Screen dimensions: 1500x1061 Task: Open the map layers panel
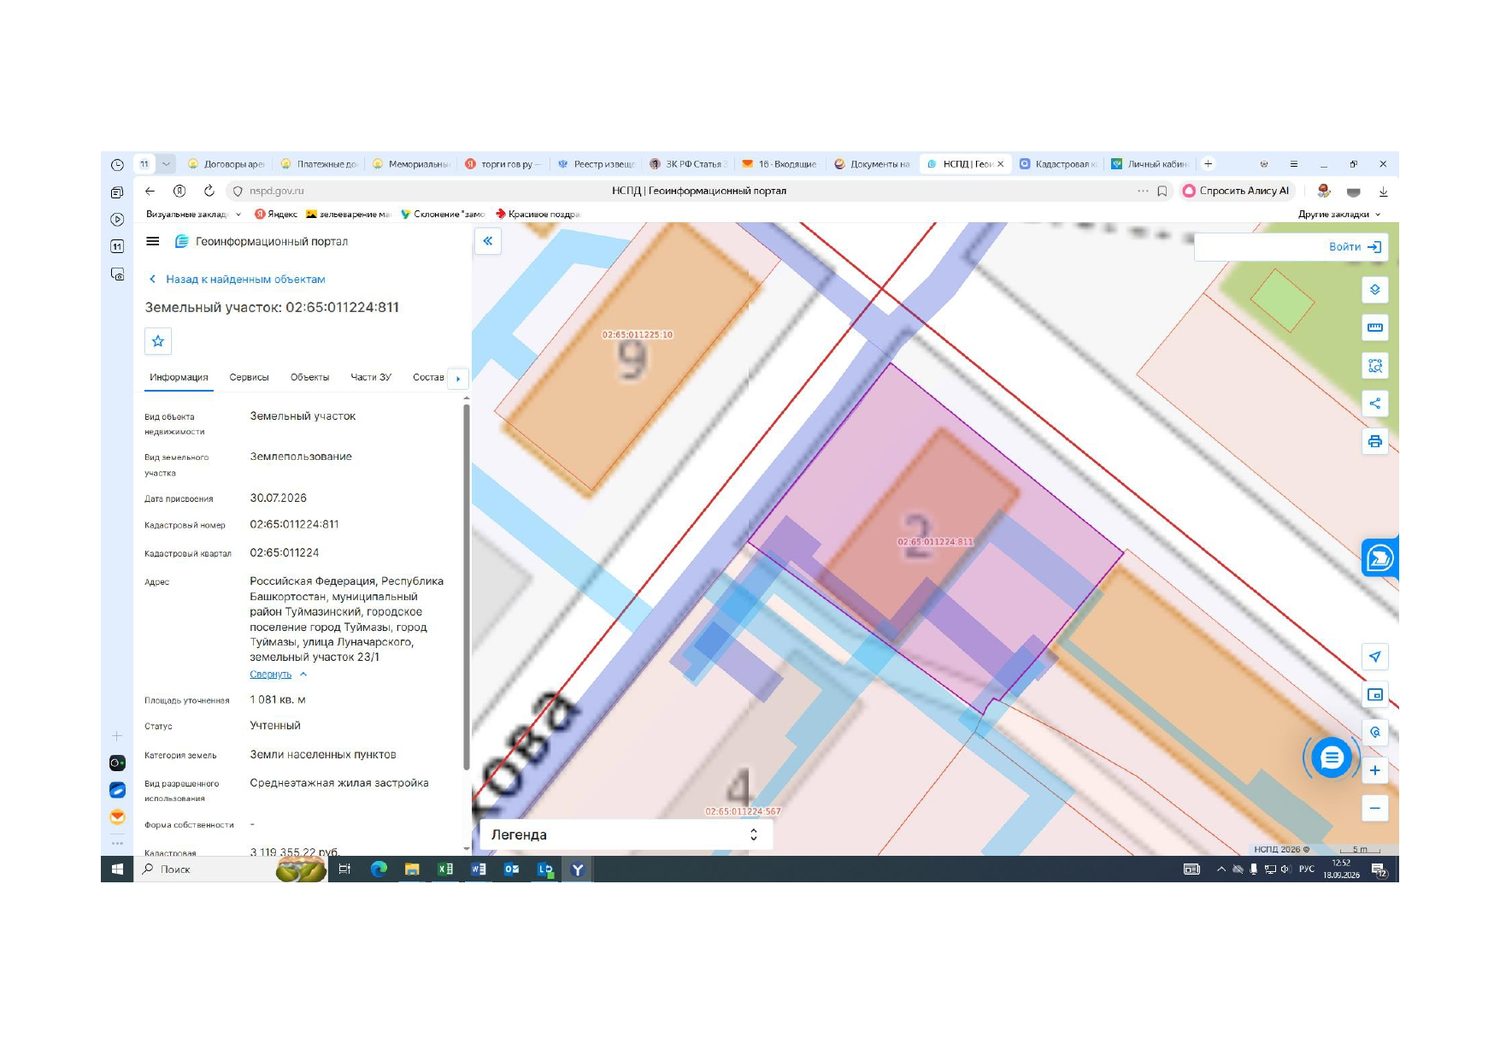point(1375,290)
